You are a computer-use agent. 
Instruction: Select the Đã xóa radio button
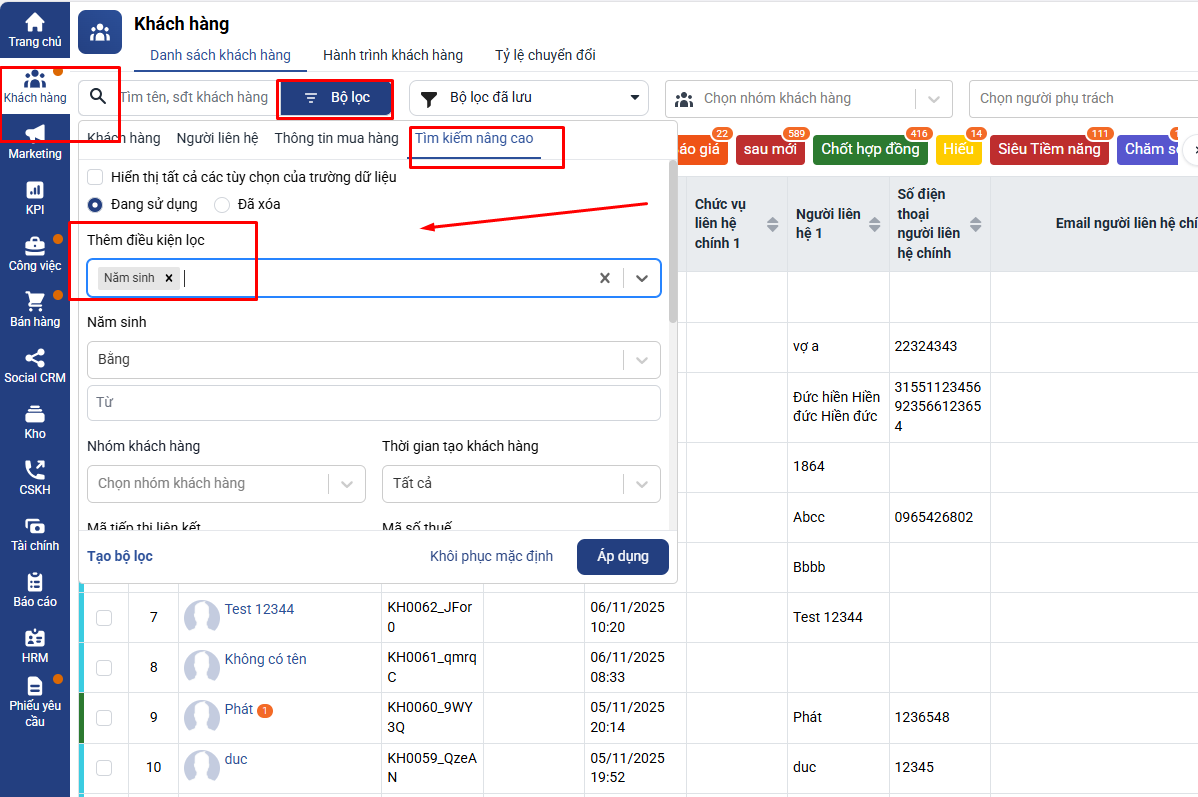(x=222, y=204)
